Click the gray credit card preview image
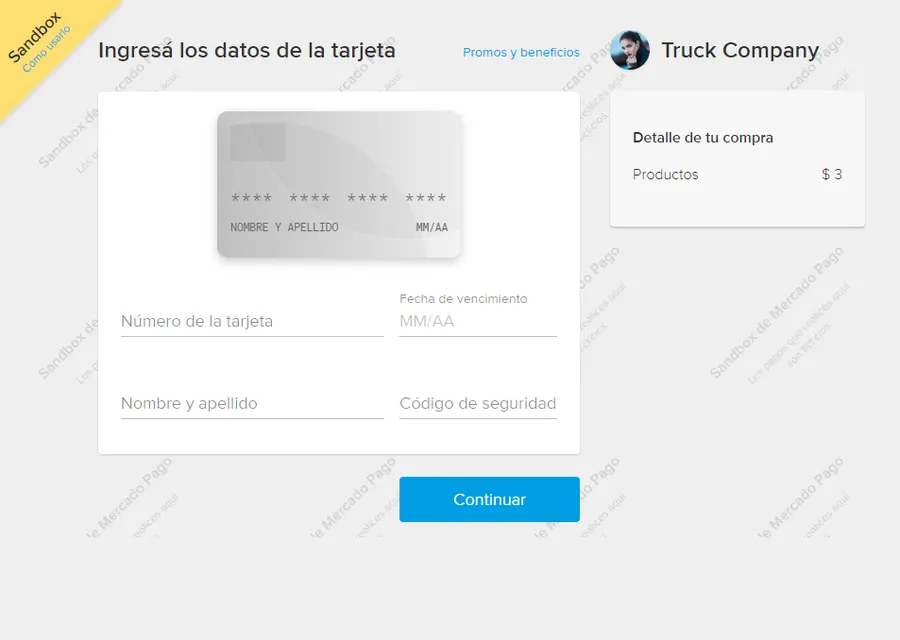Viewport: 900px width, 640px height. 339,184
